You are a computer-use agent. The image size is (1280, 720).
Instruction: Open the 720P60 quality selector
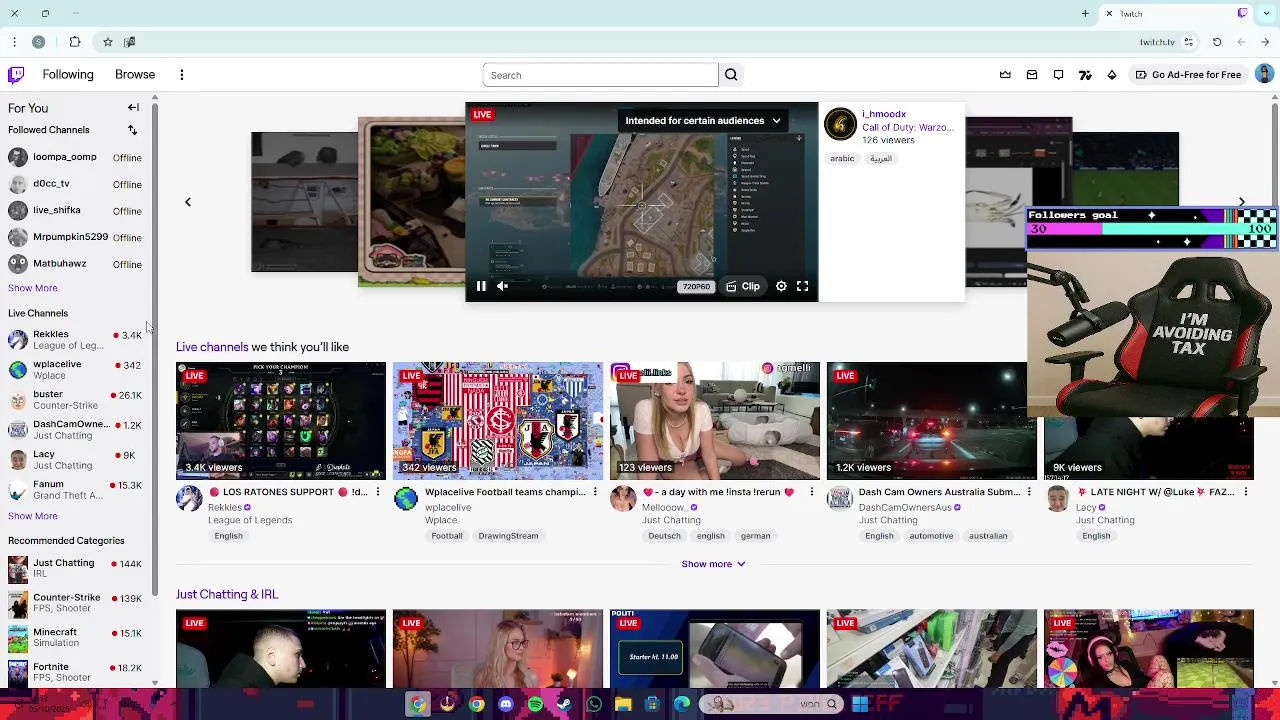tap(696, 287)
